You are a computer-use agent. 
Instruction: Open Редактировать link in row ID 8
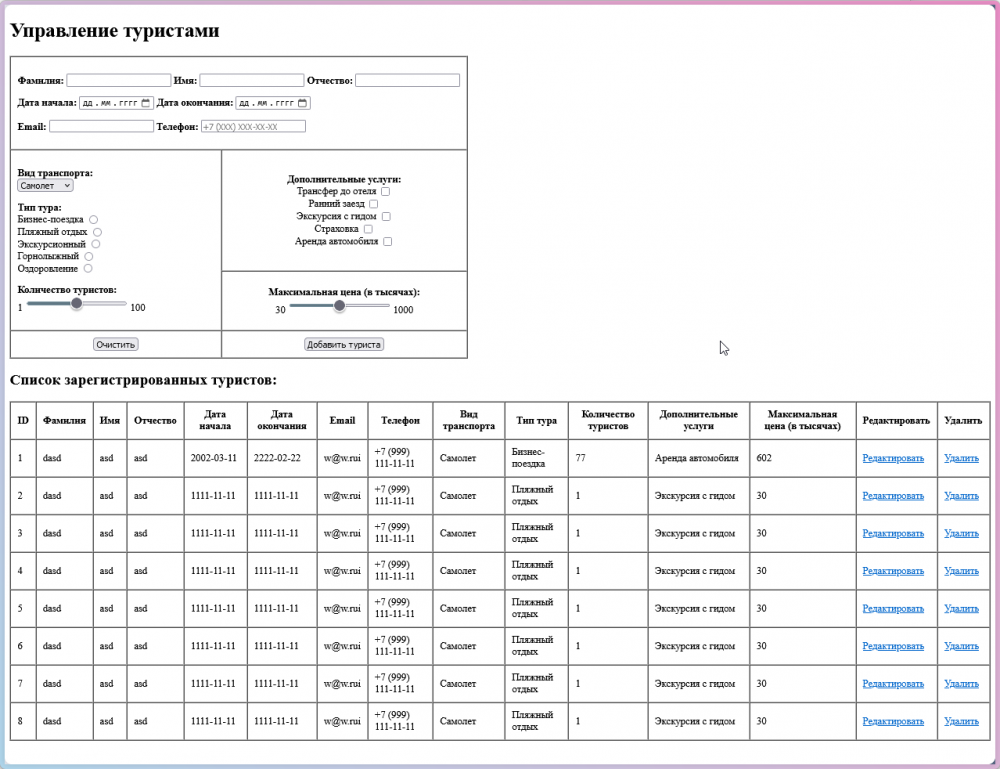(893, 721)
